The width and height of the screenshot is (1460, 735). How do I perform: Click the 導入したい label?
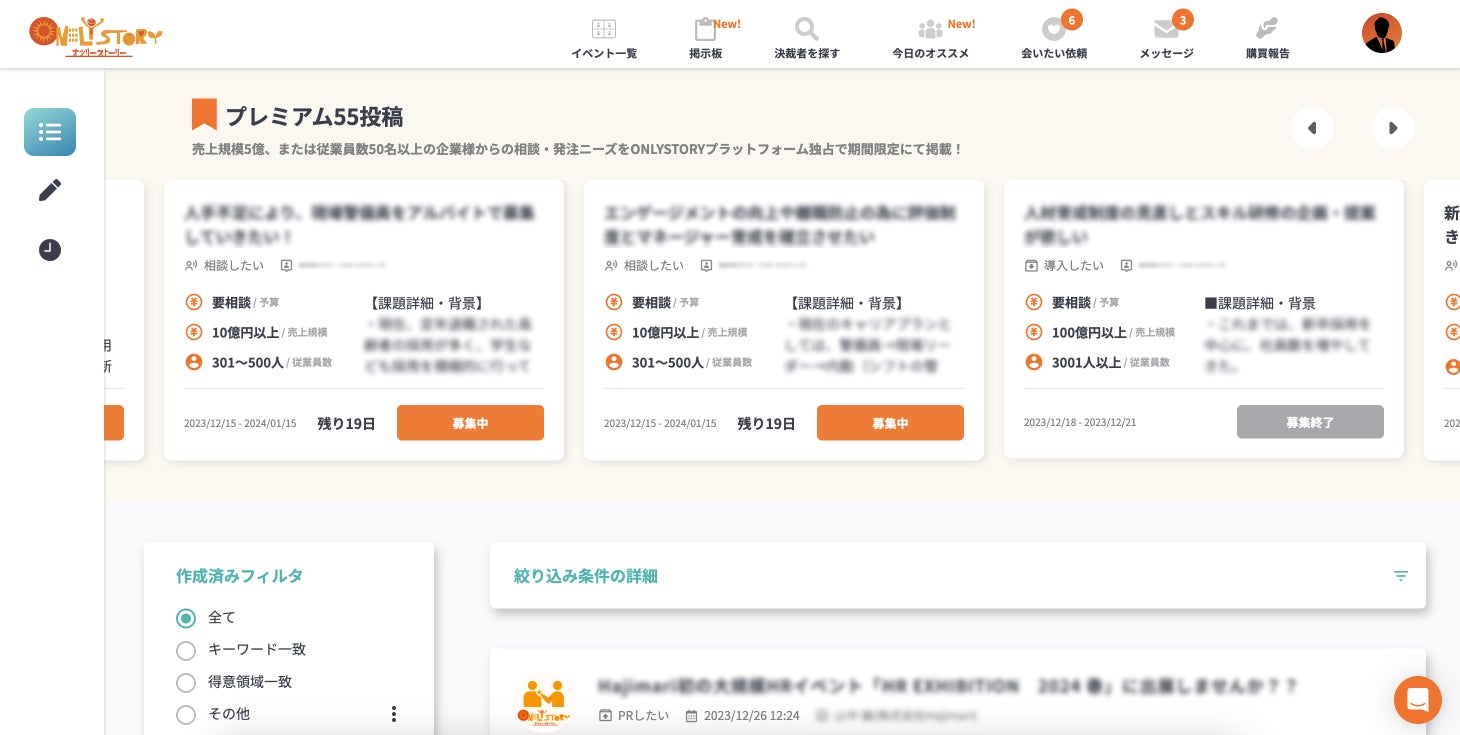point(1064,265)
